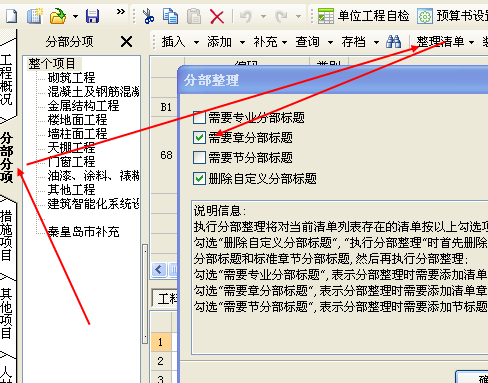
Task: Uncheck the 删除自定义分部标题 checkbox
Action: tap(199, 178)
